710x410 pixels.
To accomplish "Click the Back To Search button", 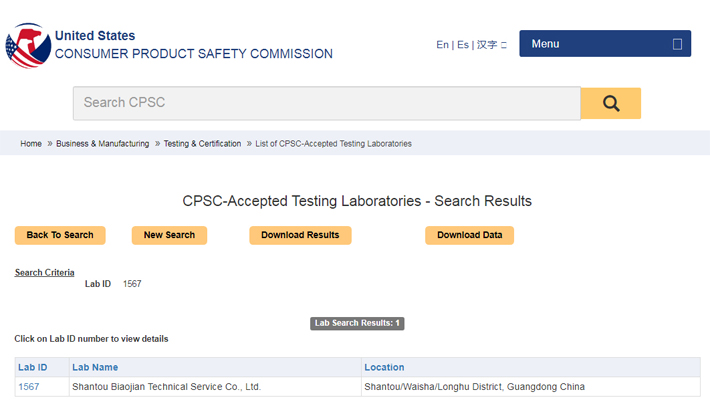I will point(60,235).
